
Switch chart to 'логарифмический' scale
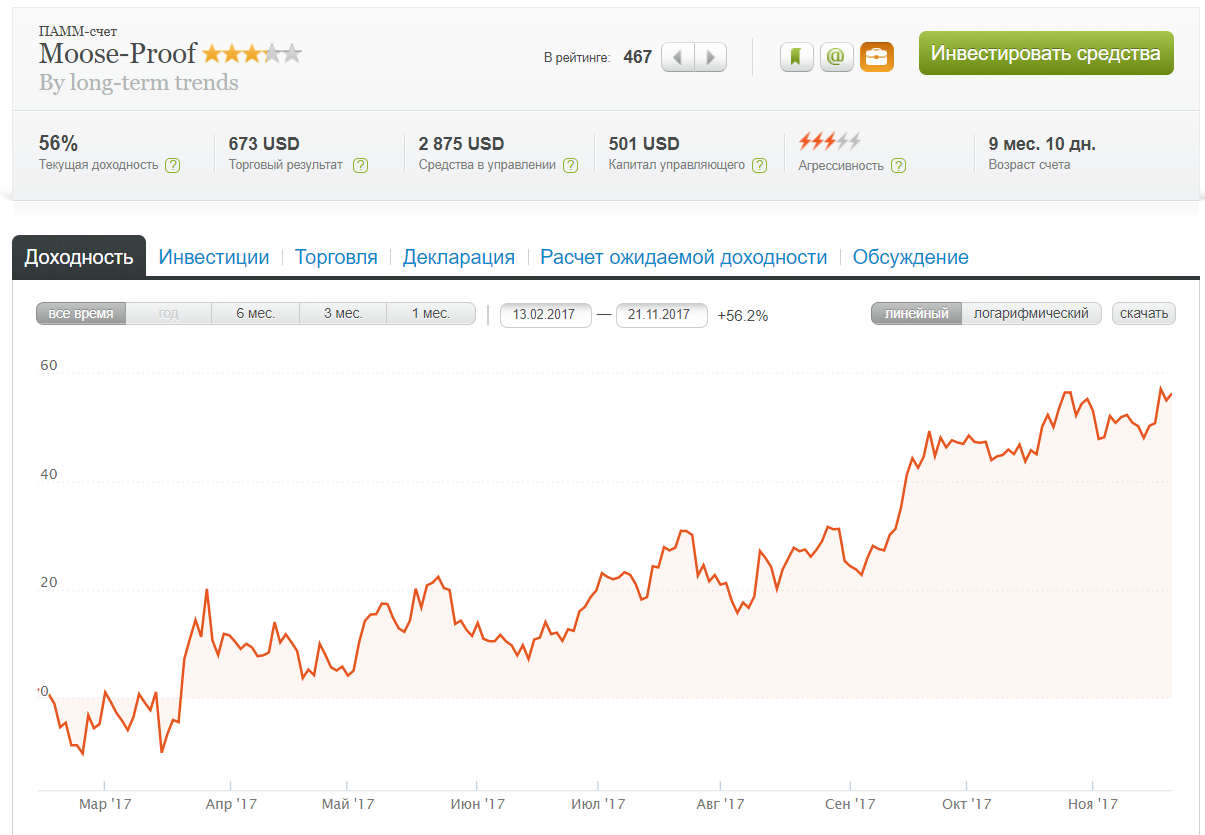1031,314
